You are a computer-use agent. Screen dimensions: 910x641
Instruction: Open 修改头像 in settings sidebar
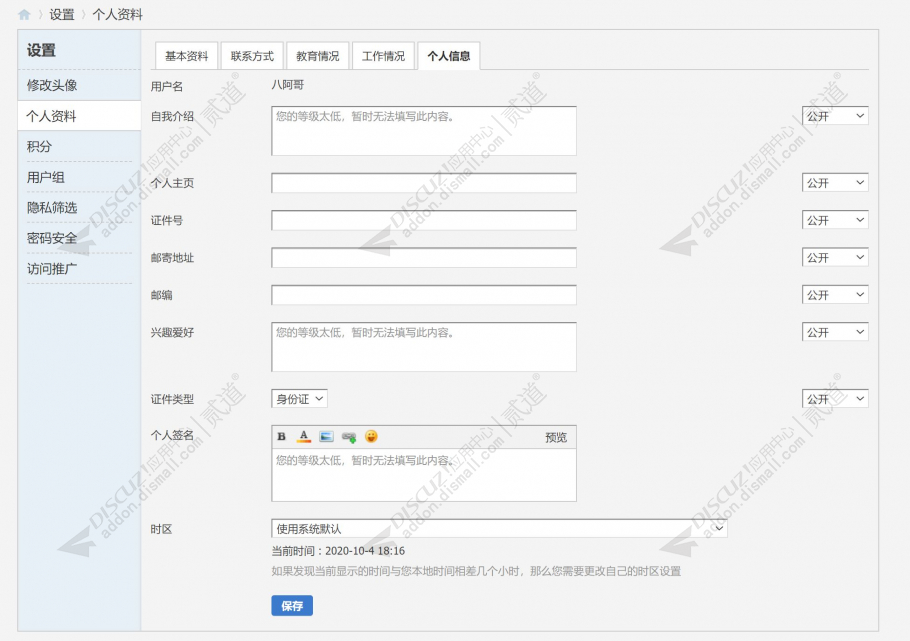coord(52,85)
